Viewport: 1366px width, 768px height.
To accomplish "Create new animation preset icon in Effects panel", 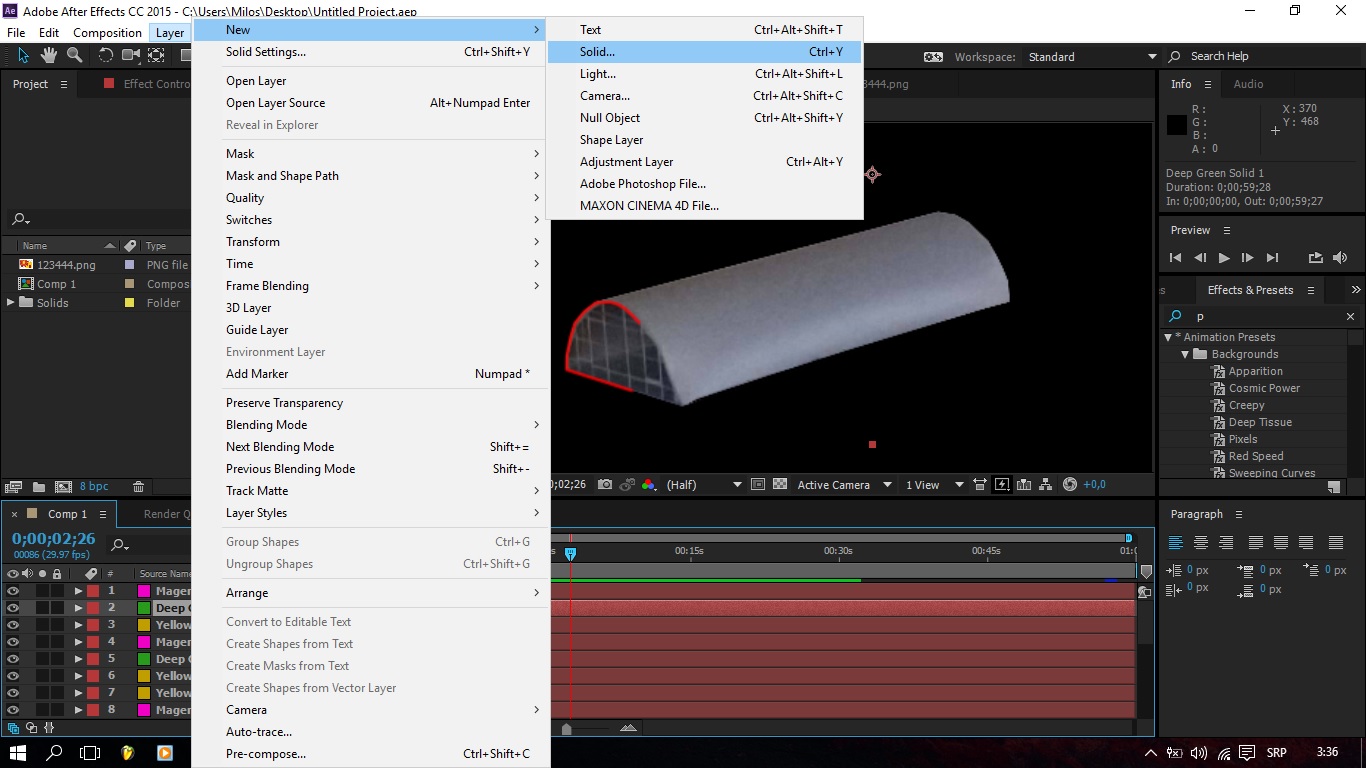I will 1334,487.
